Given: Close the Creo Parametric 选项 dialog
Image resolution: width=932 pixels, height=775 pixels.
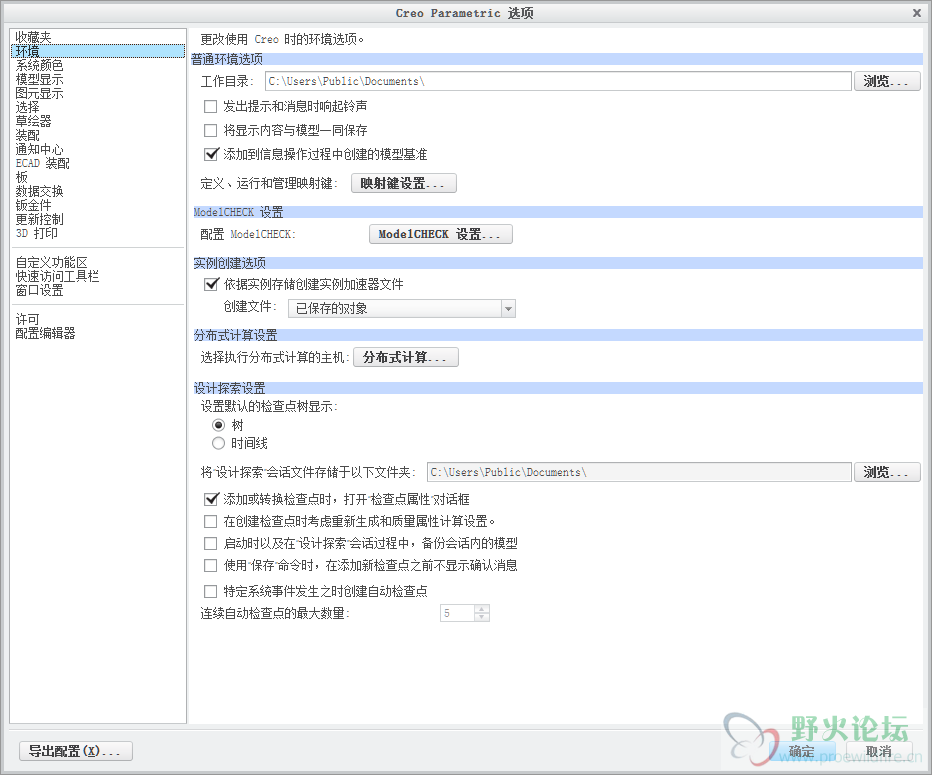Looking at the screenshot, I should (x=917, y=13).
